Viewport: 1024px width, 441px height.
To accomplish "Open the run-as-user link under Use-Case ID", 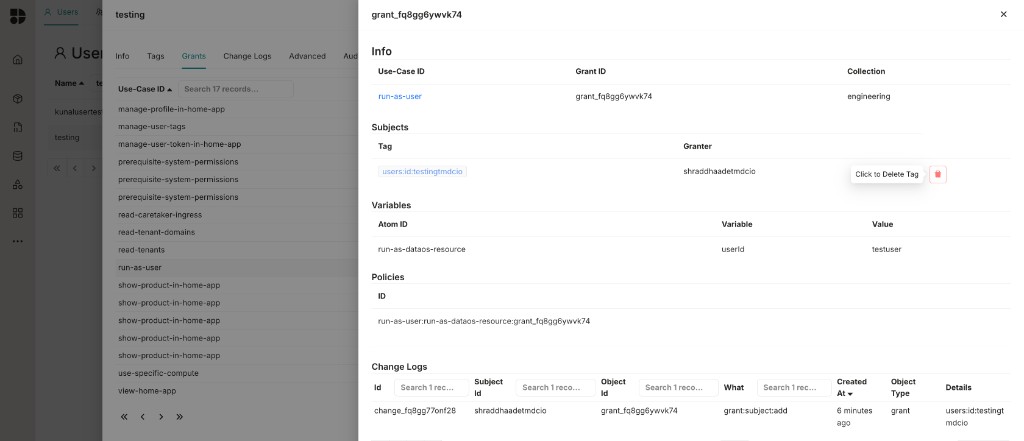I will coord(400,97).
